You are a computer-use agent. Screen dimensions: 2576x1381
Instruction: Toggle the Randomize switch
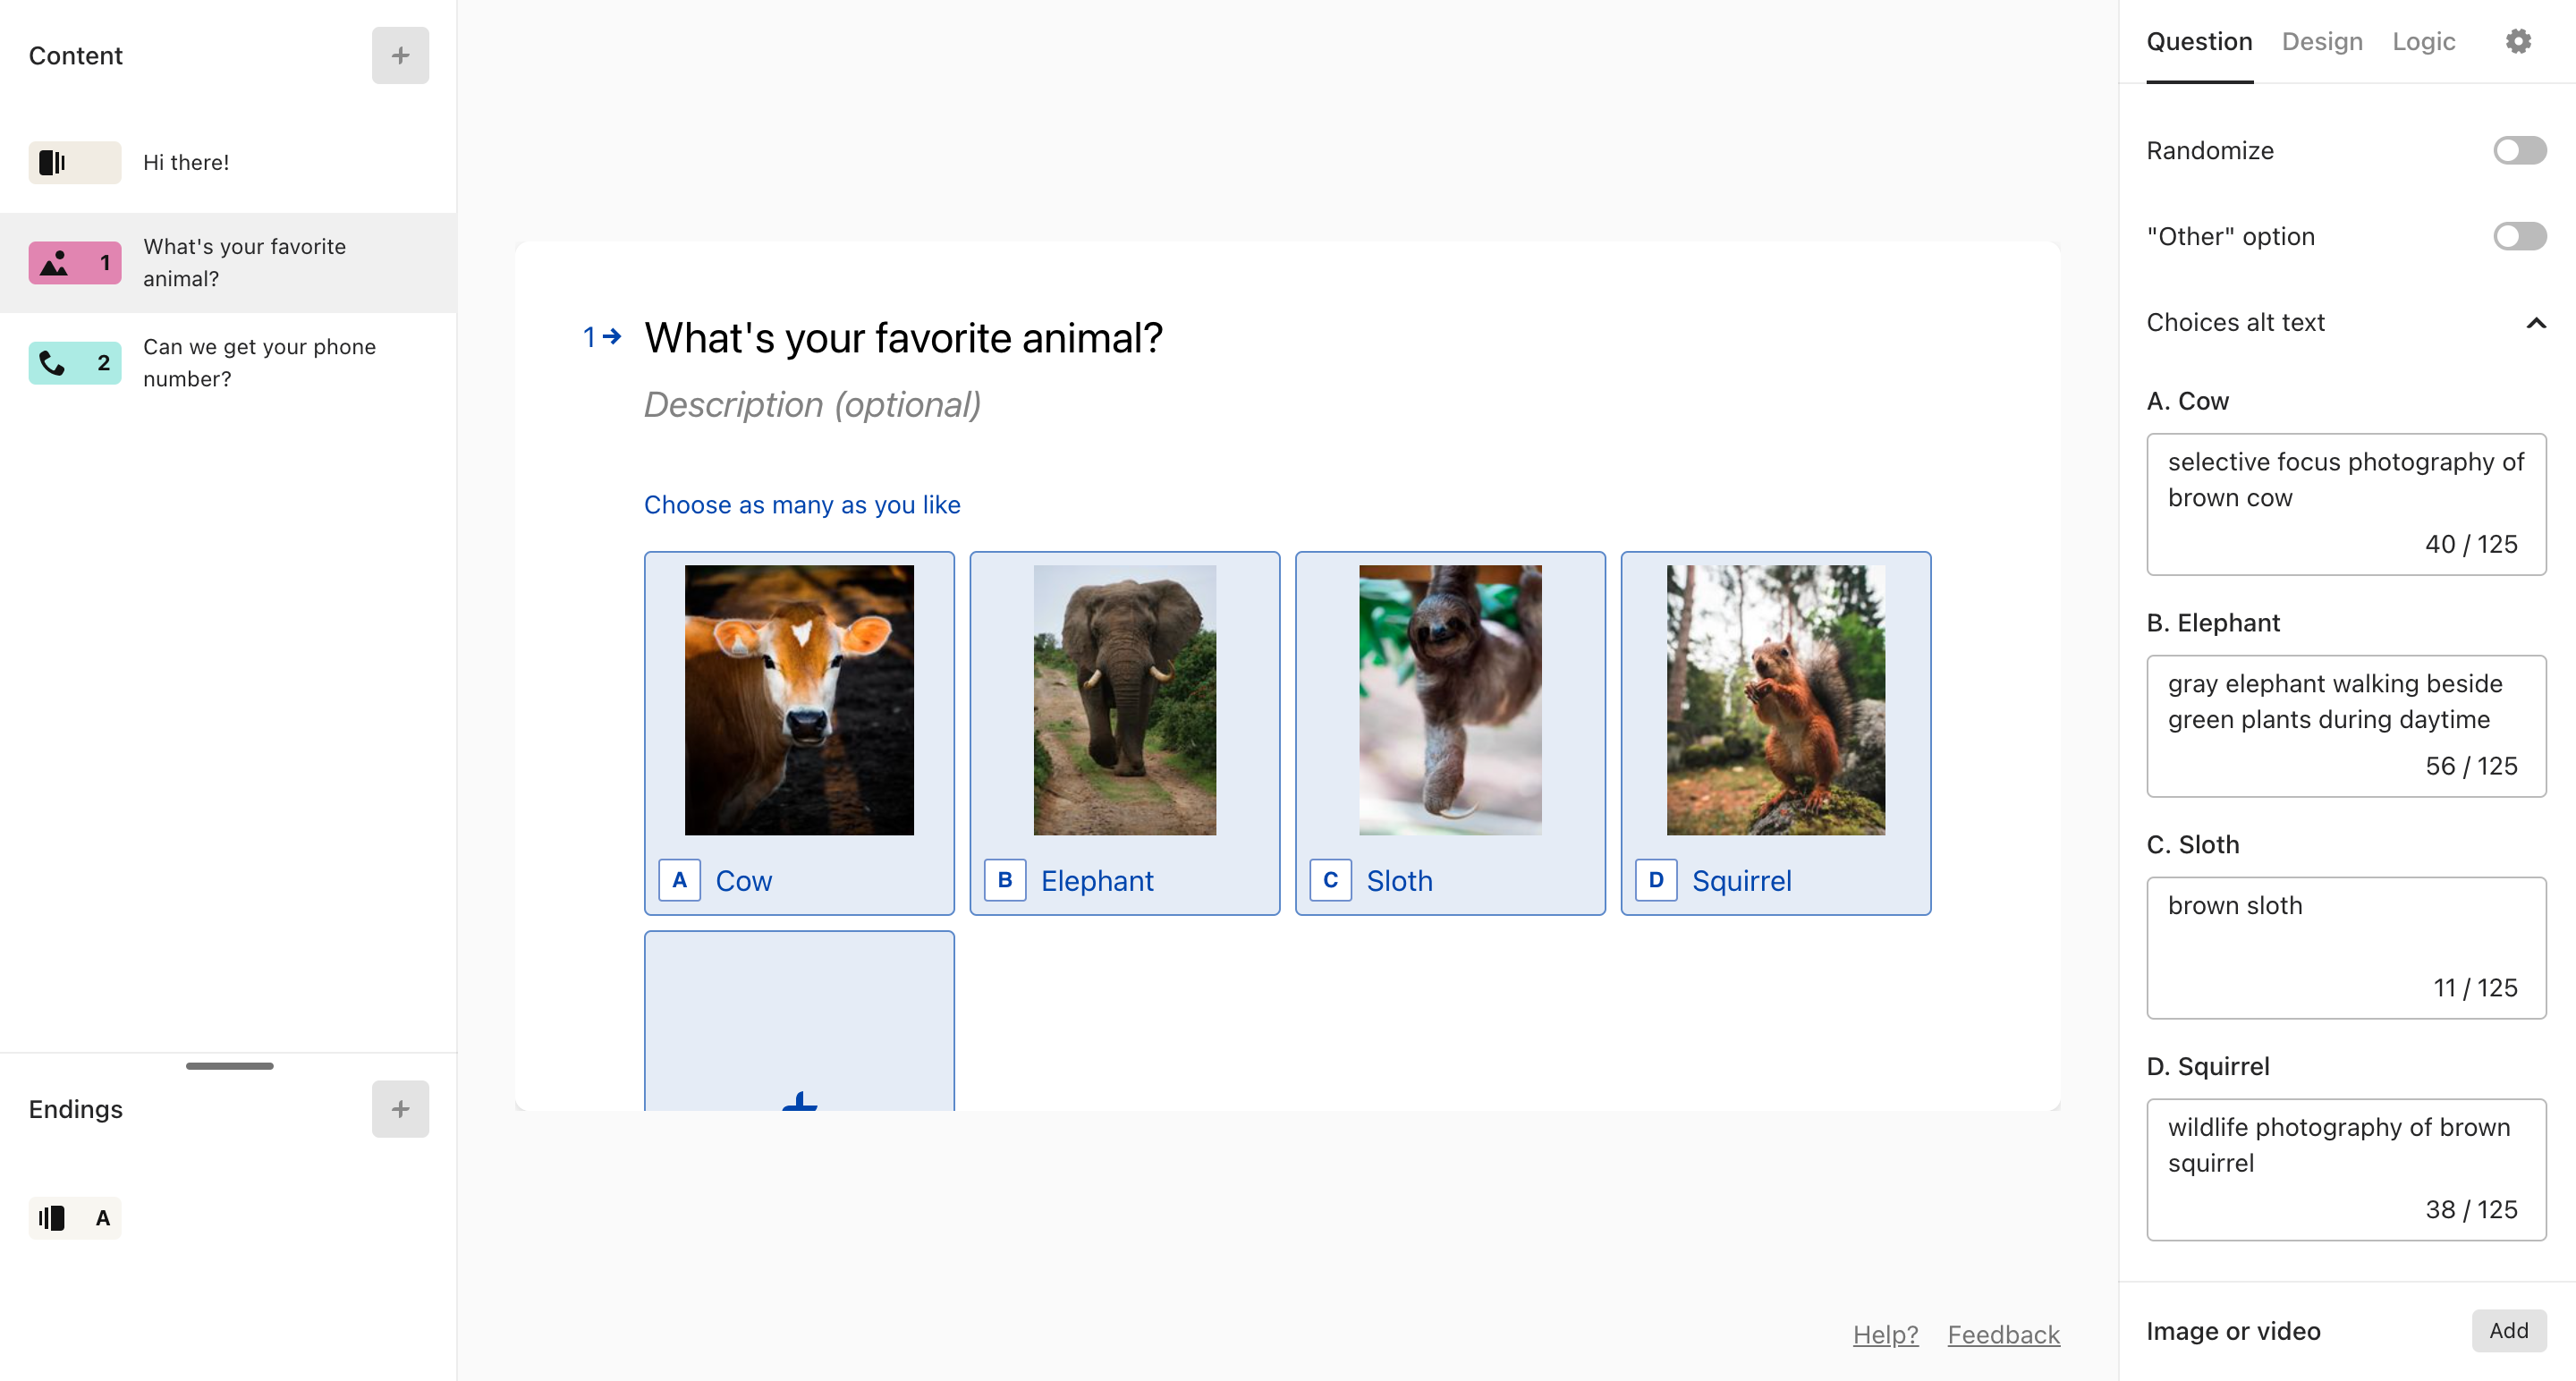click(x=2519, y=150)
